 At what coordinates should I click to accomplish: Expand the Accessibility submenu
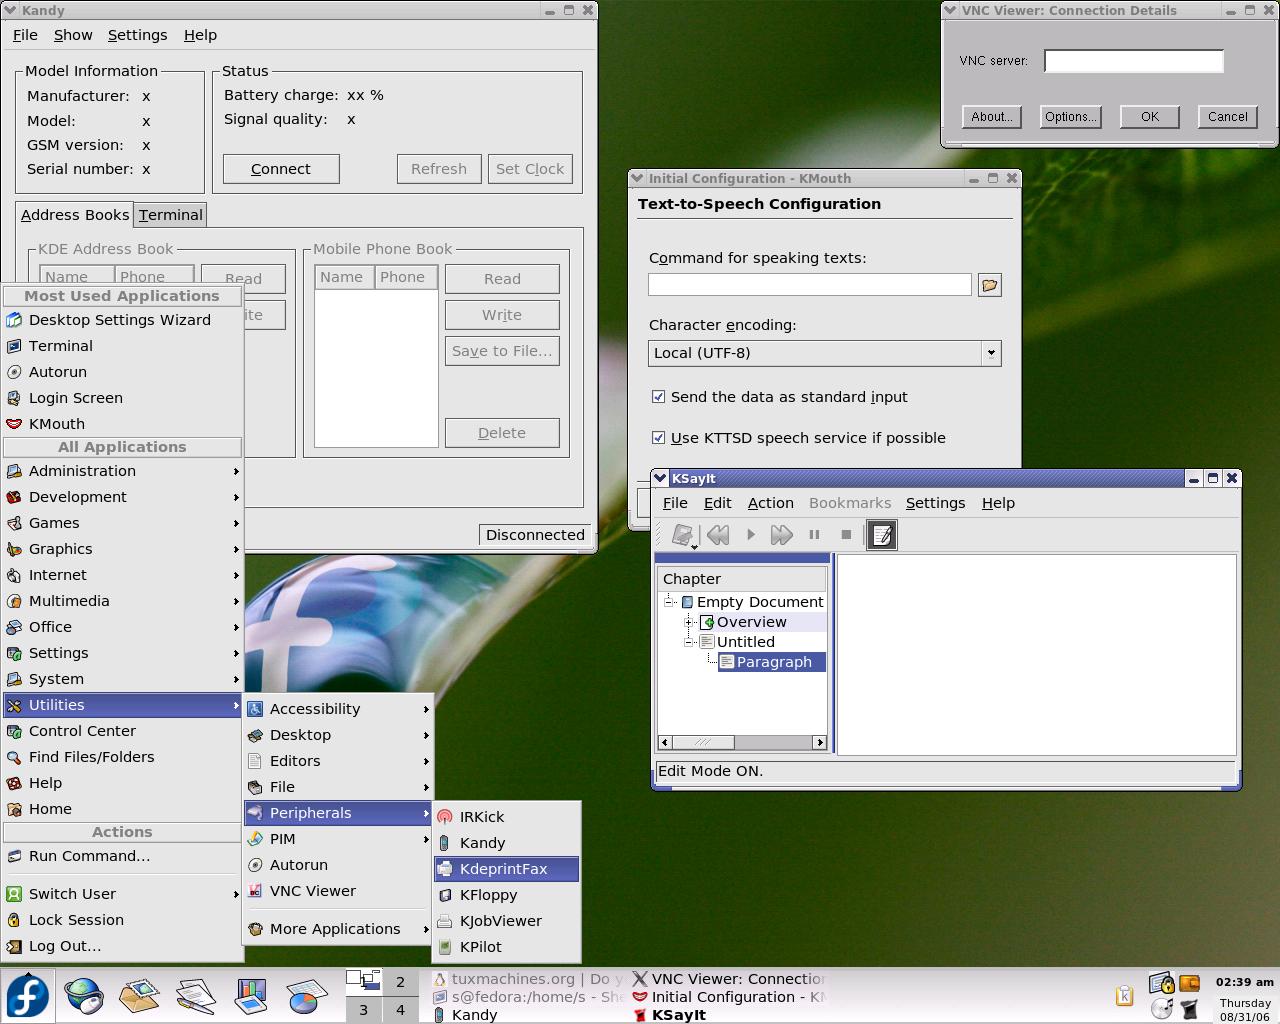(x=338, y=709)
